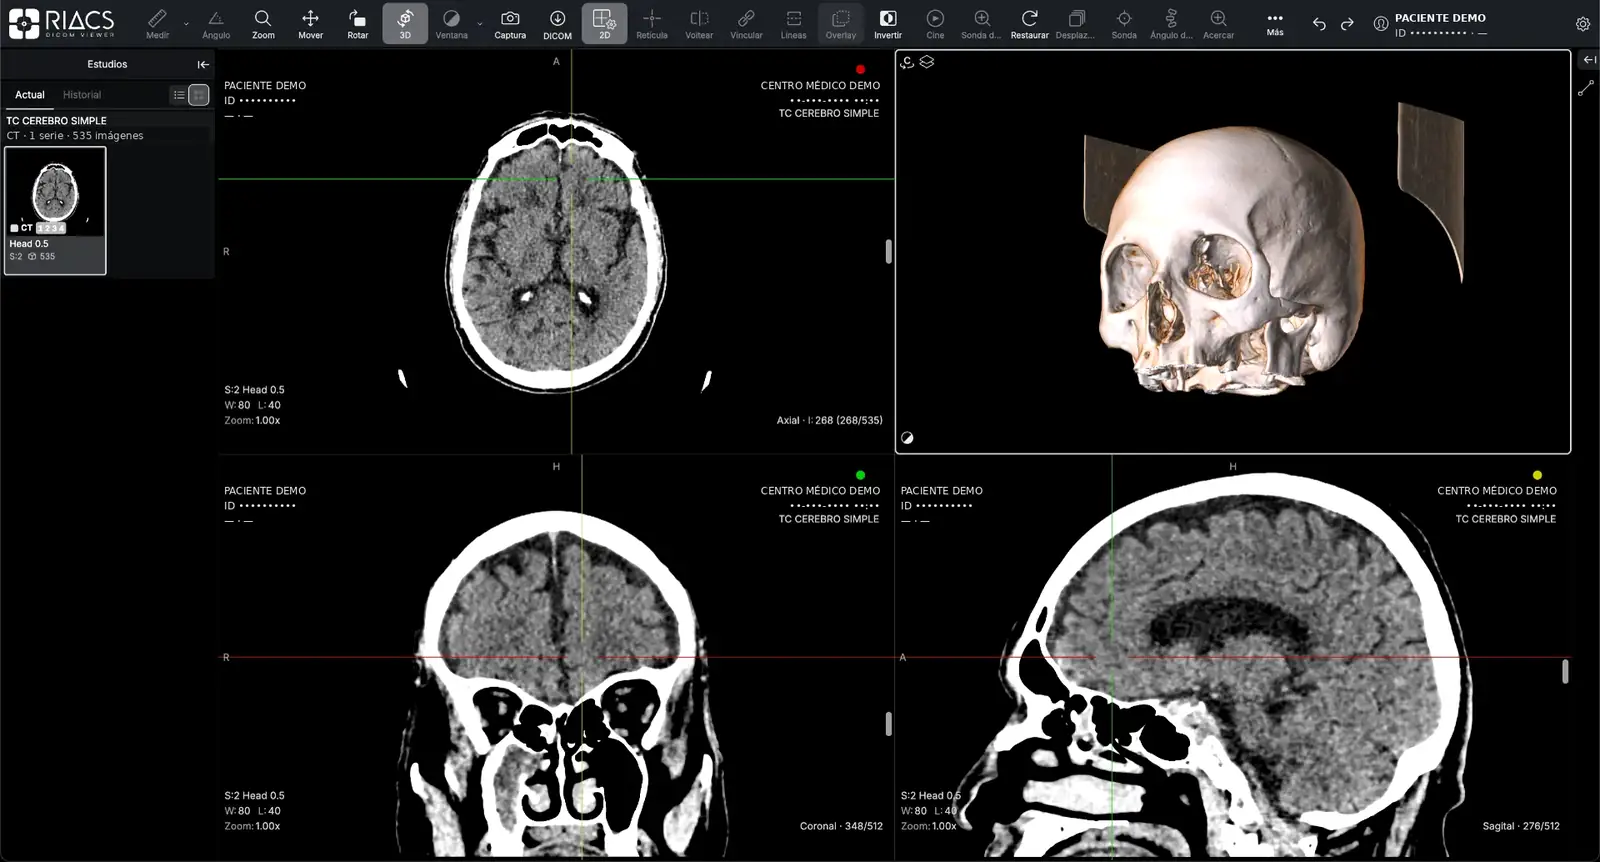Toggle the Overlay annotations
The height and width of the screenshot is (862, 1600).
click(841, 23)
